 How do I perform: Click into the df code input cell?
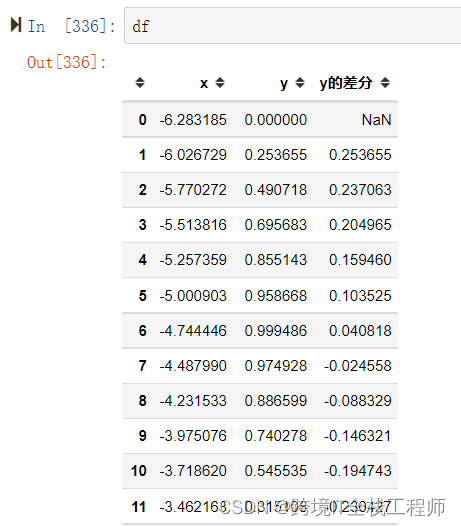[293, 26]
